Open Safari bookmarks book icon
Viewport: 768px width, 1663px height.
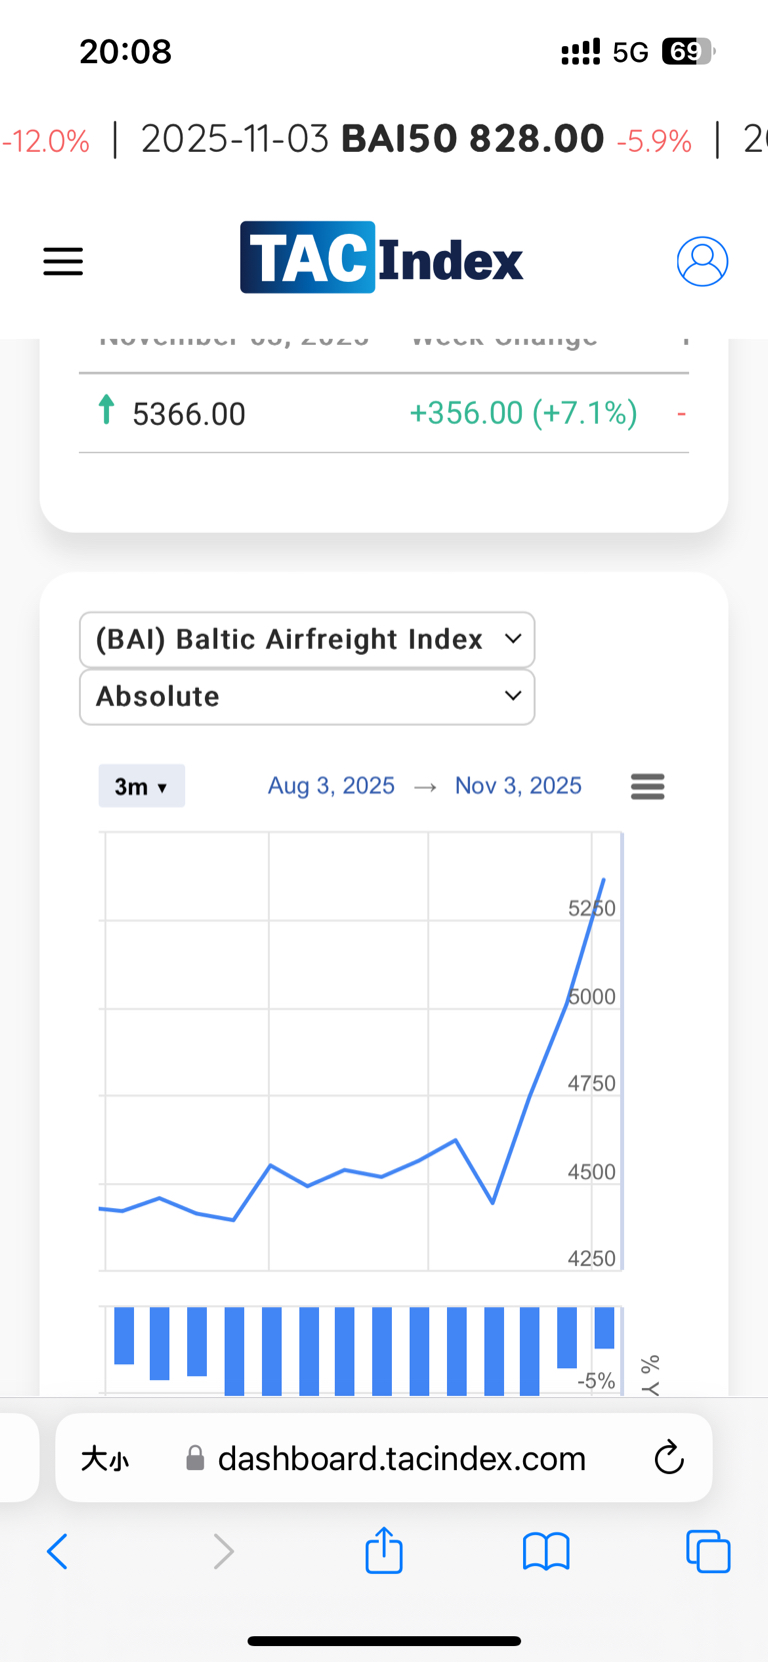coord(546,1552)
